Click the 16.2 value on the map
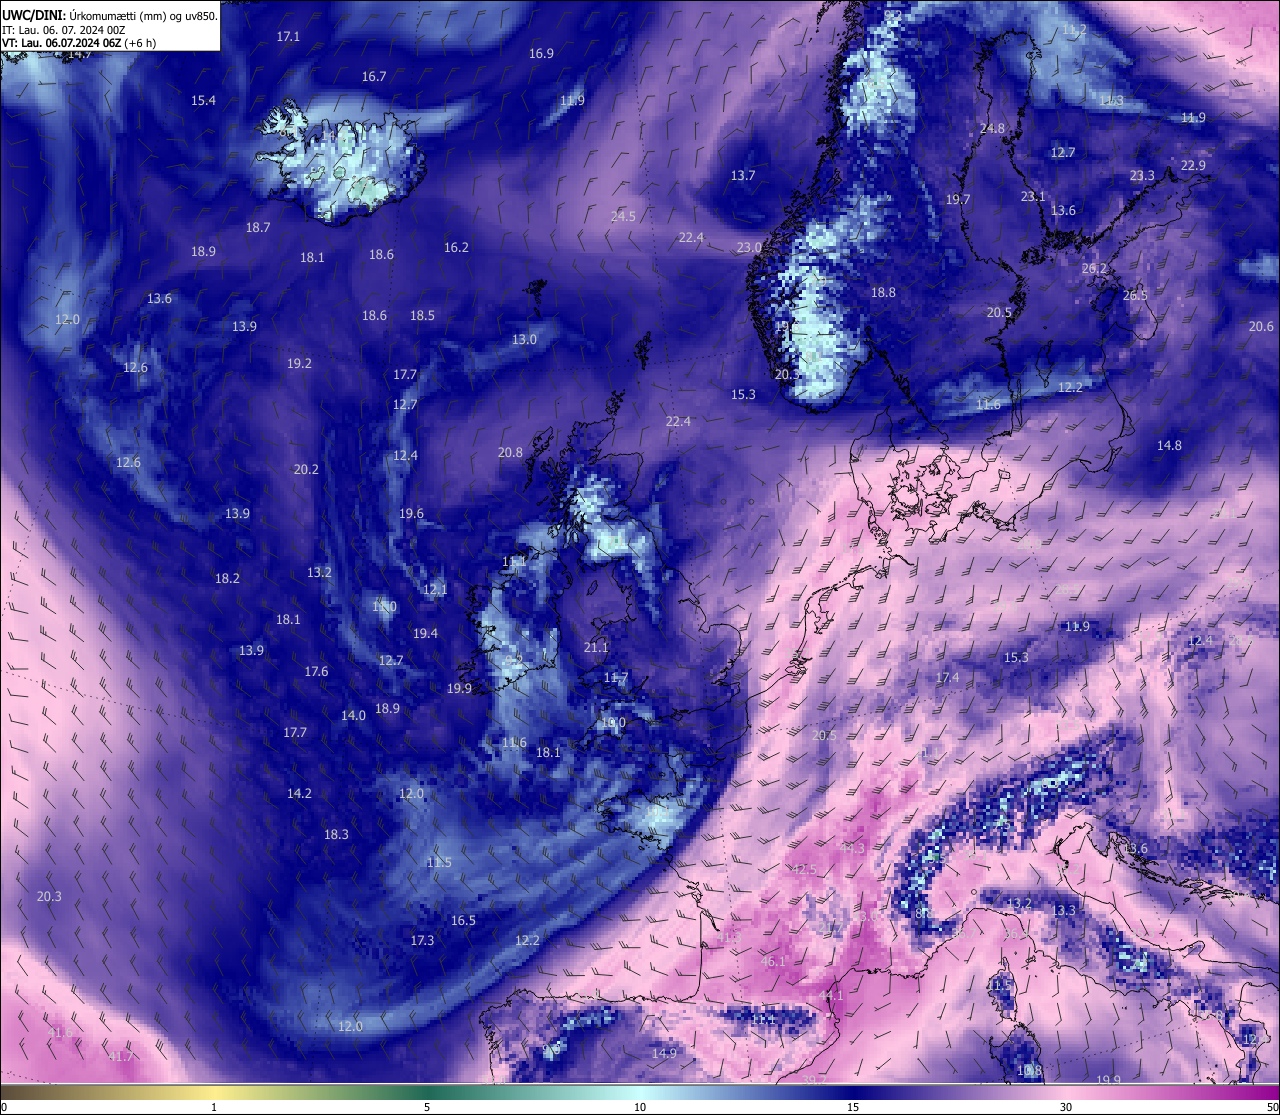Viewport: 1280px width, 1115px height. (456, 247)
